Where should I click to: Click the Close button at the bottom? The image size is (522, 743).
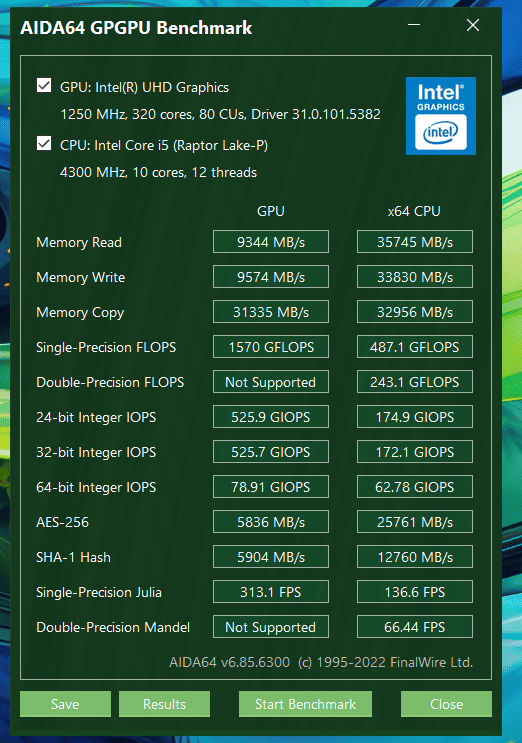coord(446,704)
